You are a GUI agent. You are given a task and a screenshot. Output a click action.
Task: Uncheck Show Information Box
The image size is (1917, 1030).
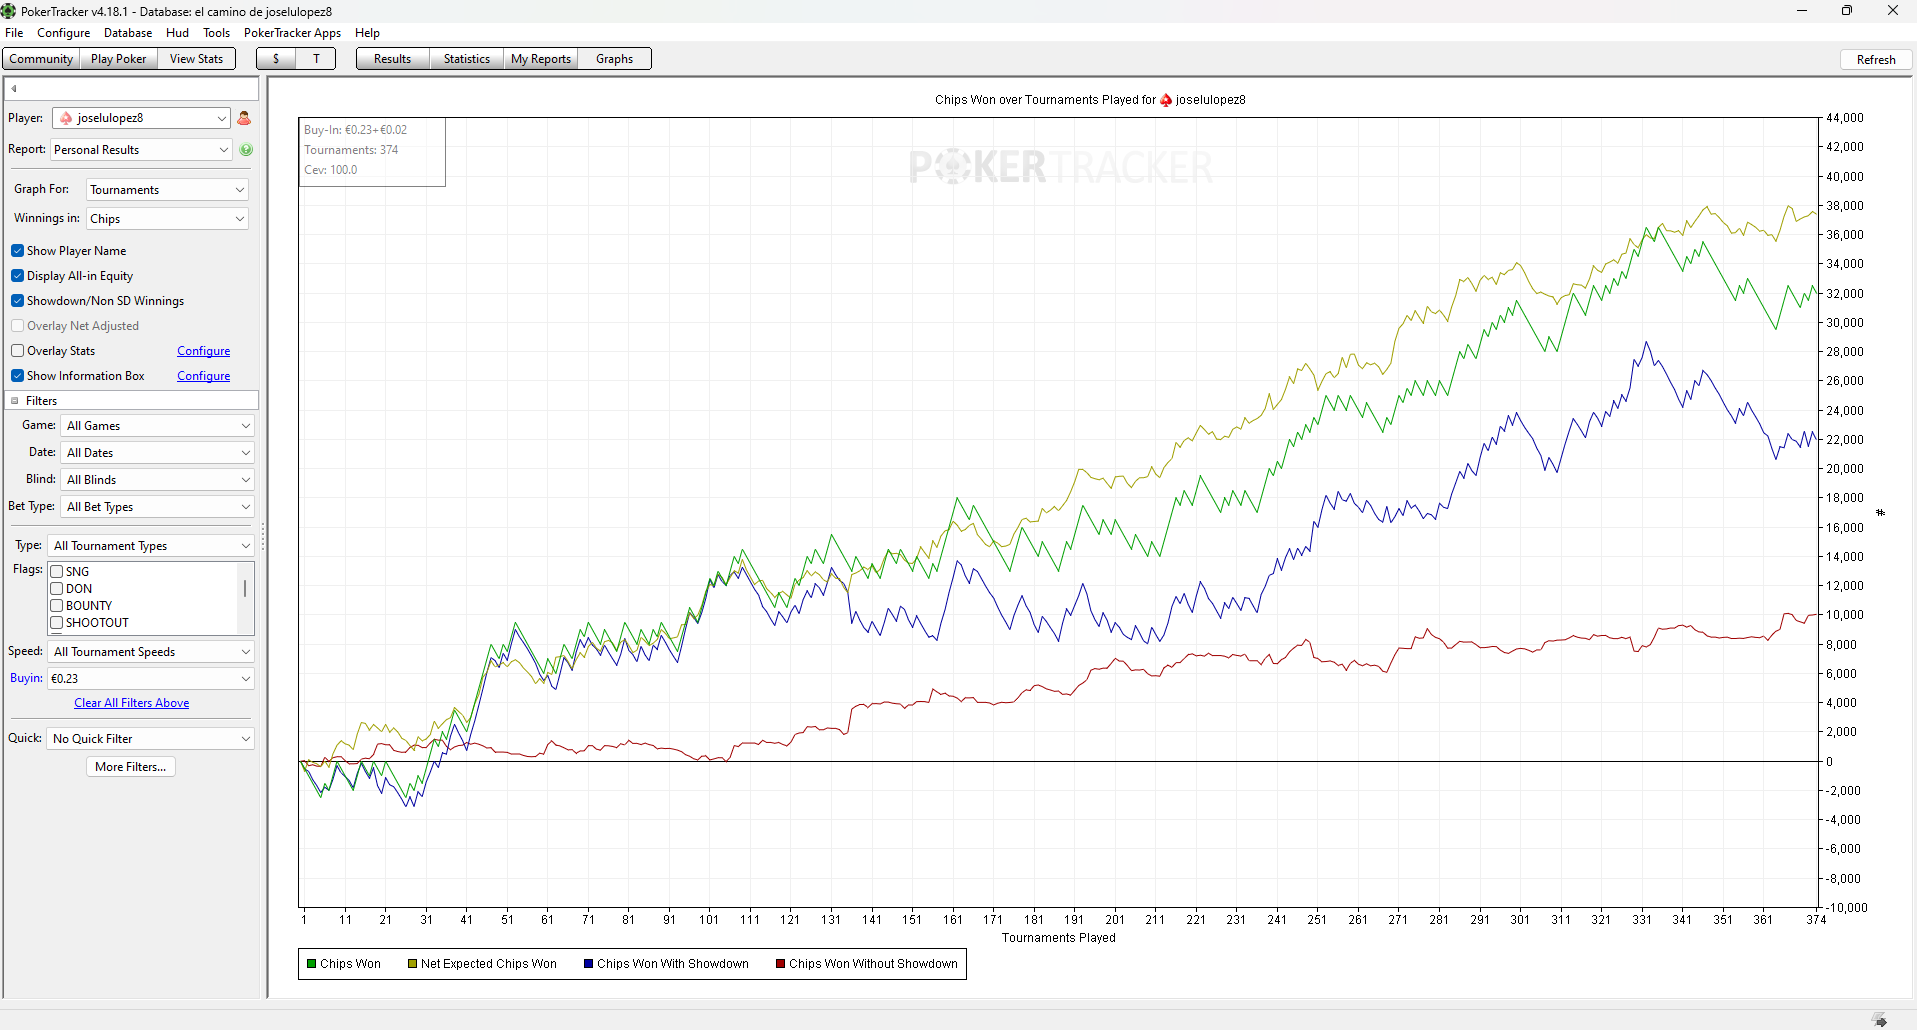click(x=18, y=376)
